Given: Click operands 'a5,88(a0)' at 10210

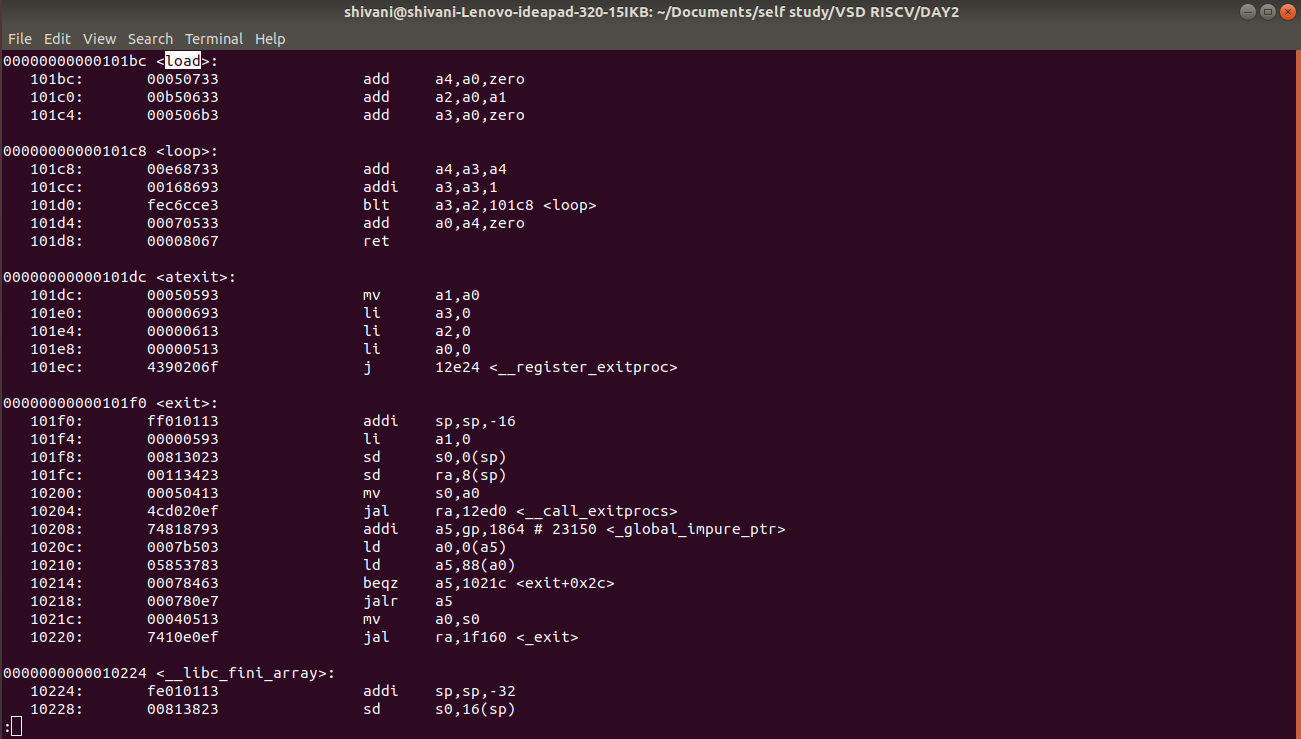Looking at the screenshot, I should pyautogui.click(x=475, y=565).
